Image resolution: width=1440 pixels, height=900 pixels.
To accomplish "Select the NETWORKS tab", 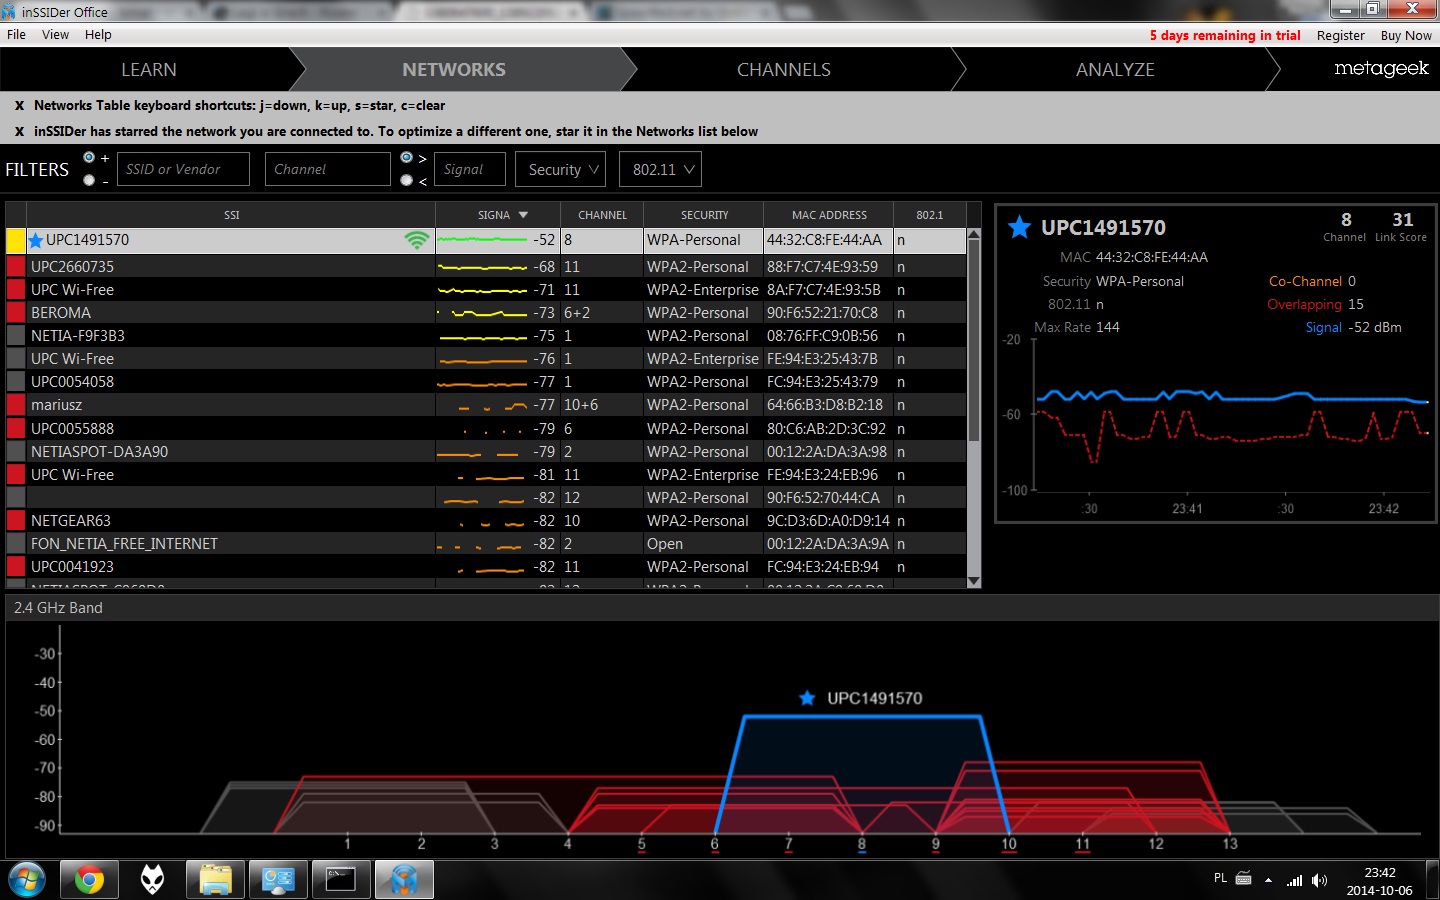I will 454,70.
